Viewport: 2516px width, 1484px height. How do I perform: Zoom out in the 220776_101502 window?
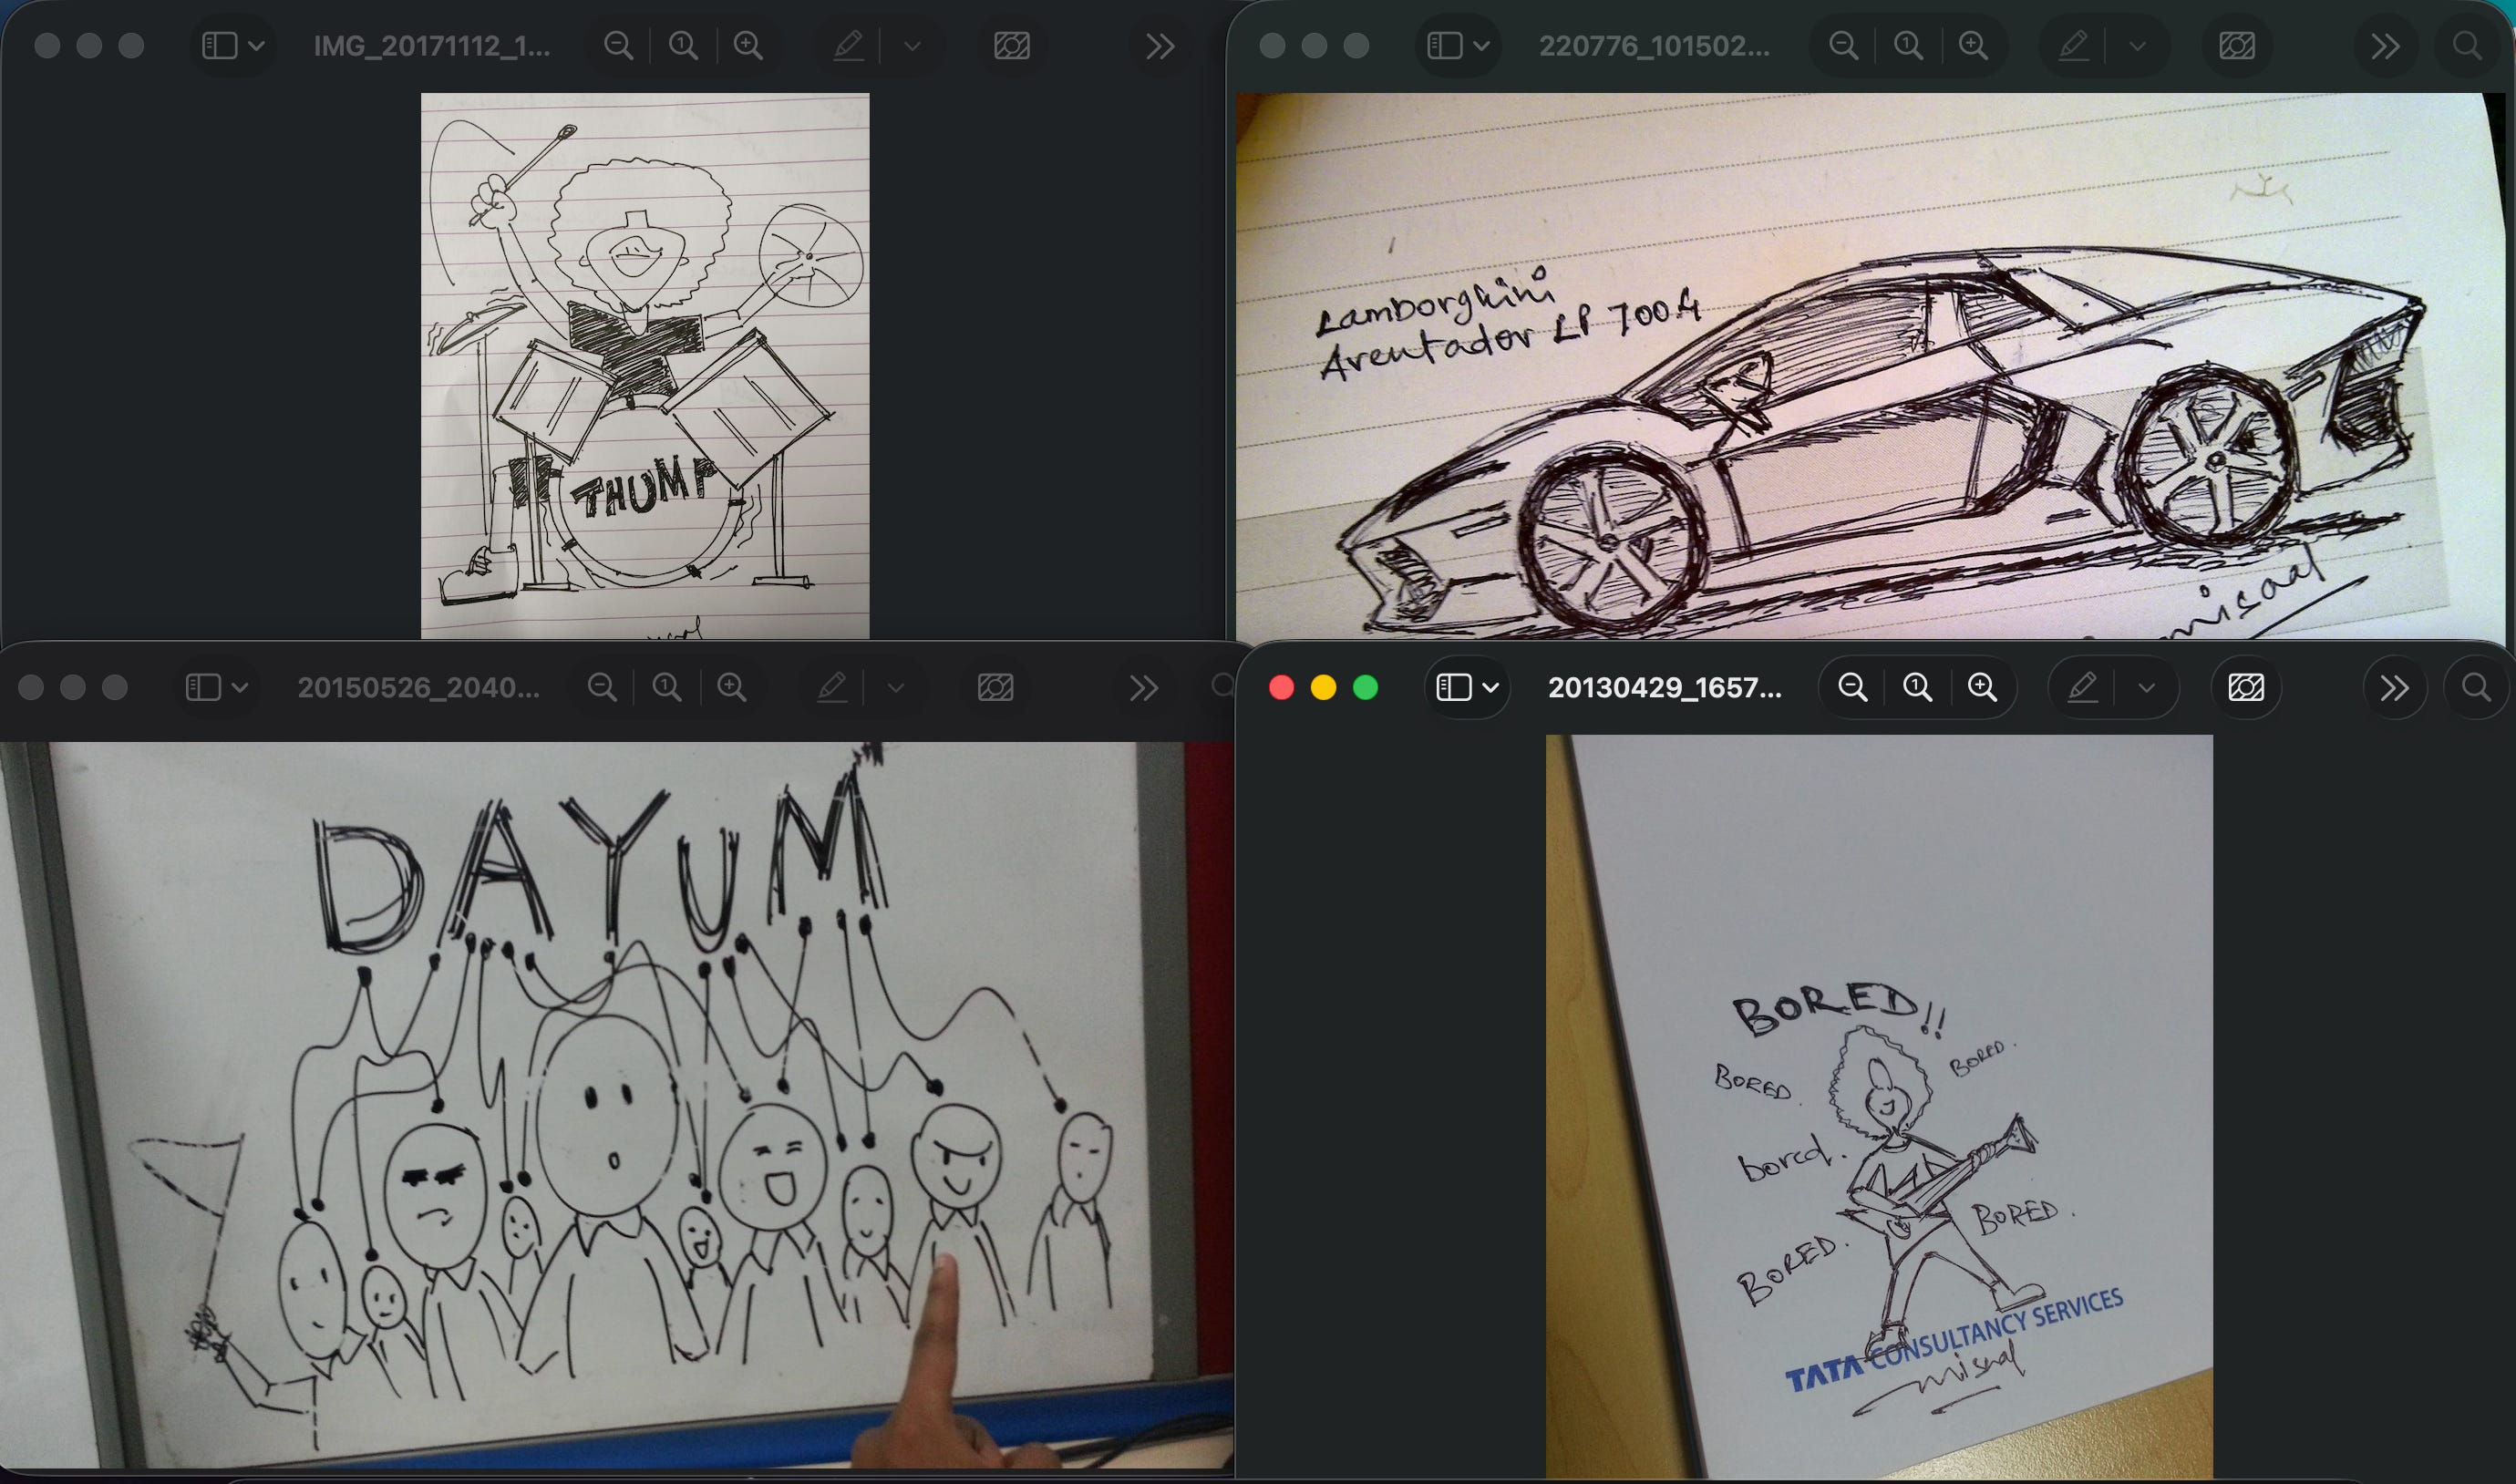(x=1843, y=46)
